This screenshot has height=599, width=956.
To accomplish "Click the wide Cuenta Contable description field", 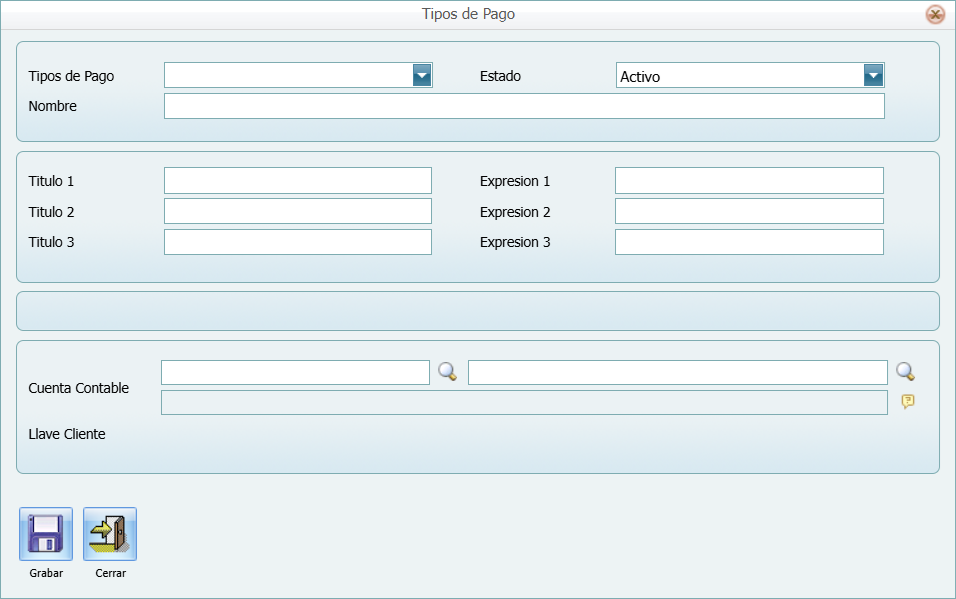I will pyautogui.click(x=677, y=372).
